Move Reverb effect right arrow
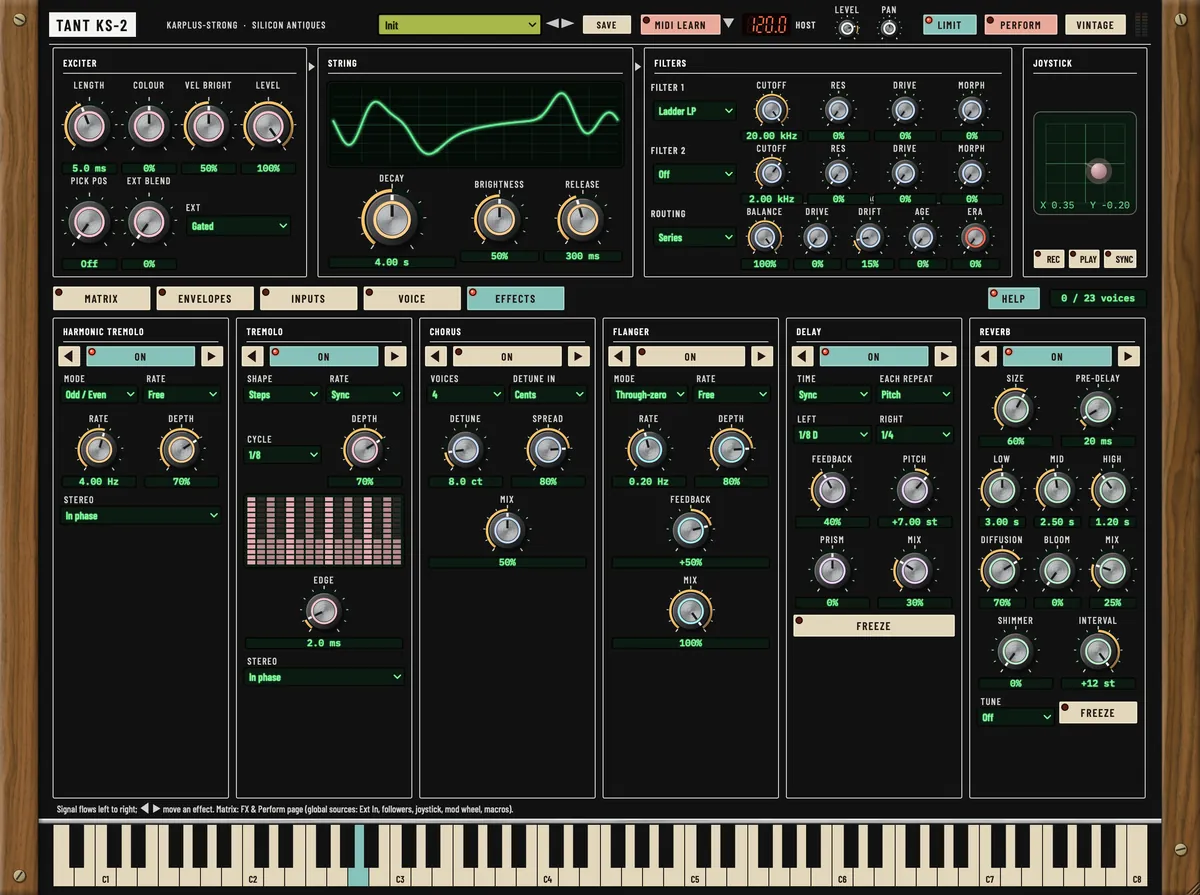The width and height of the screenshot is (1200, 895). (x=1128, y=356)
